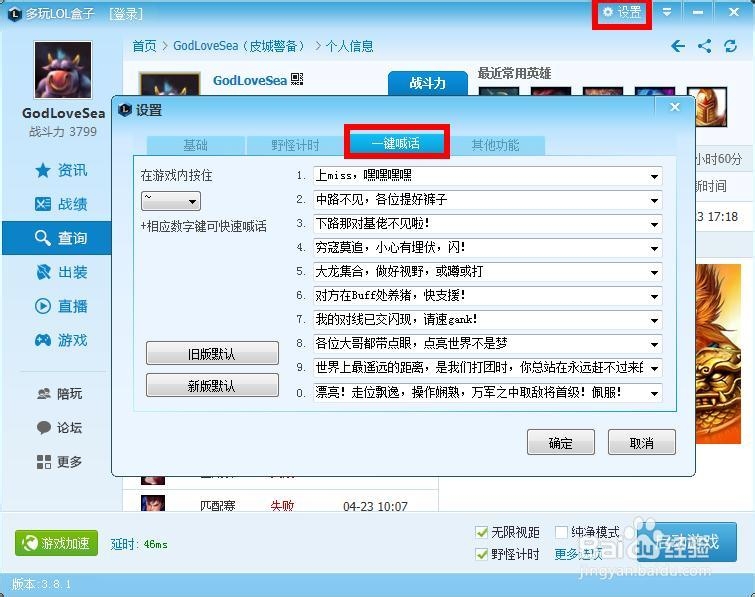755x597 pixels.
Task: Expand dropdown for phrase 9 世界上最遥远的距离
Action: (x=654, y=369)
